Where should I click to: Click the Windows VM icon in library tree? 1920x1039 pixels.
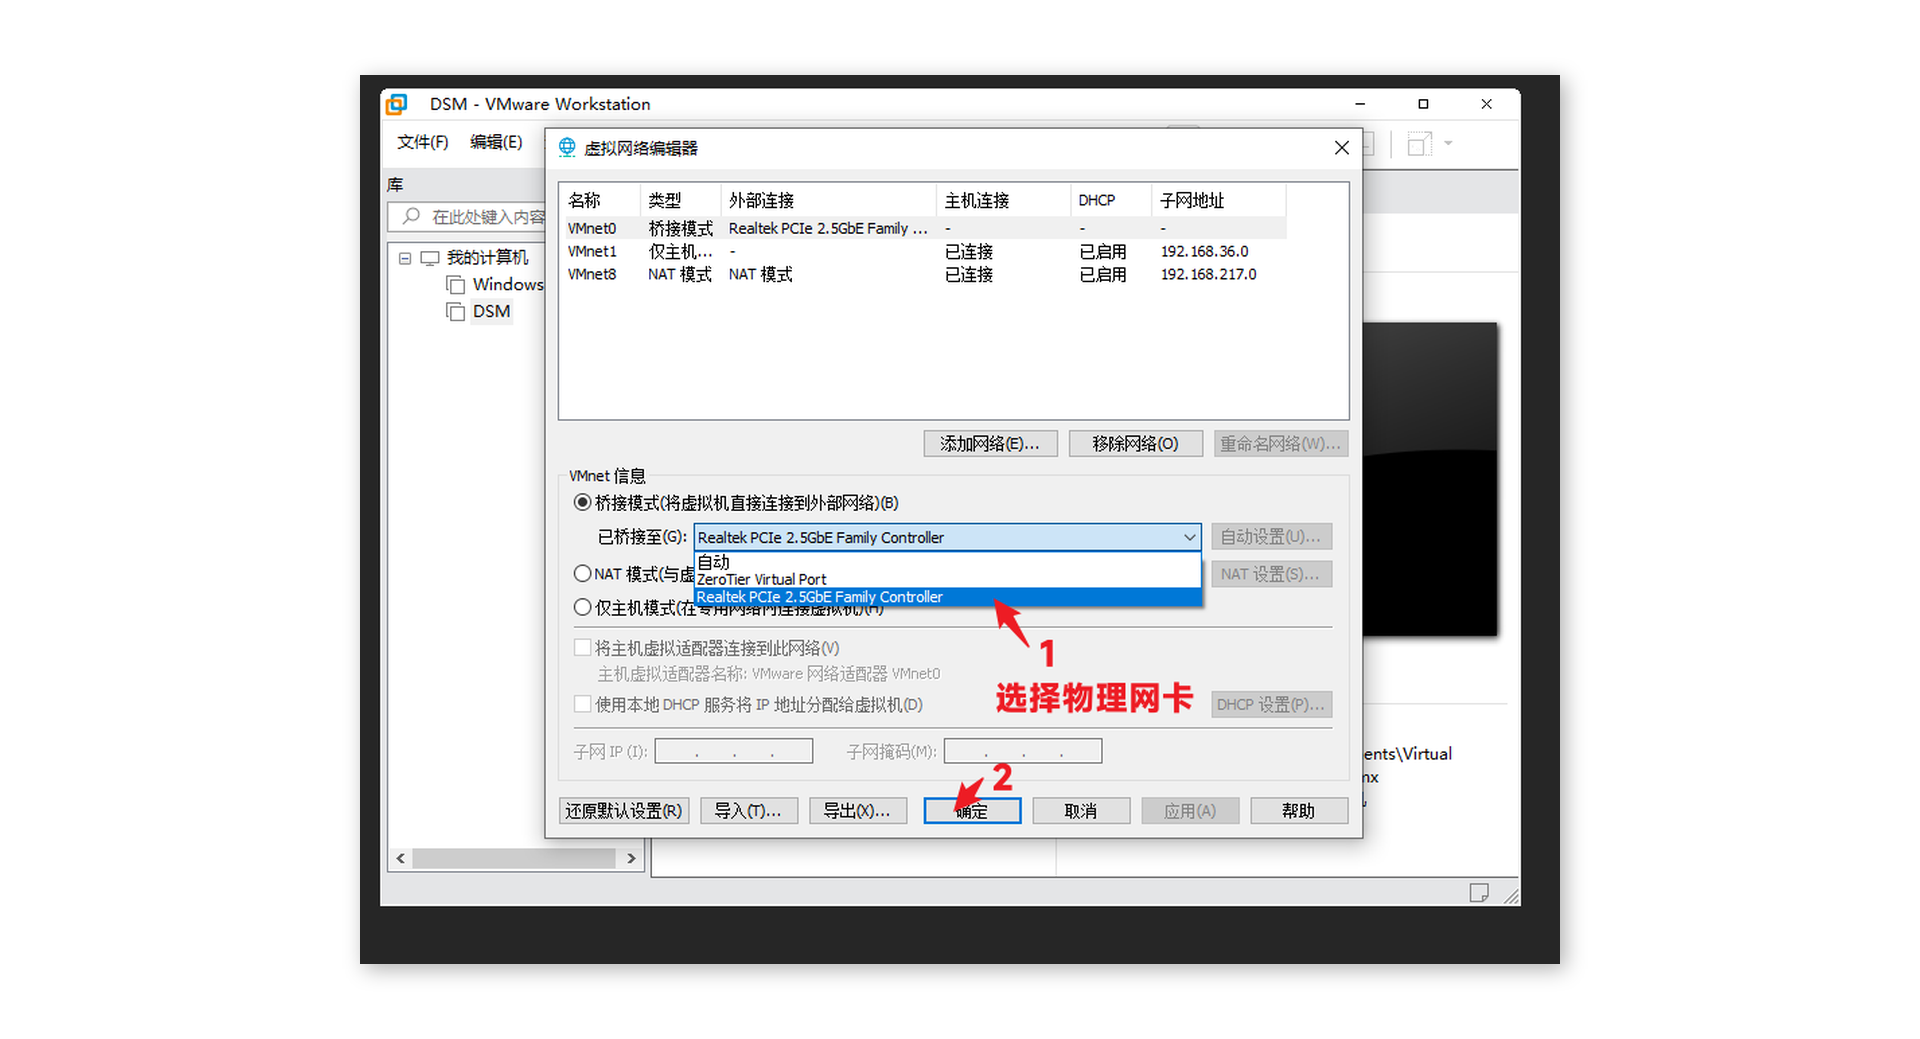pyautogui.click(x=456, y=285)
